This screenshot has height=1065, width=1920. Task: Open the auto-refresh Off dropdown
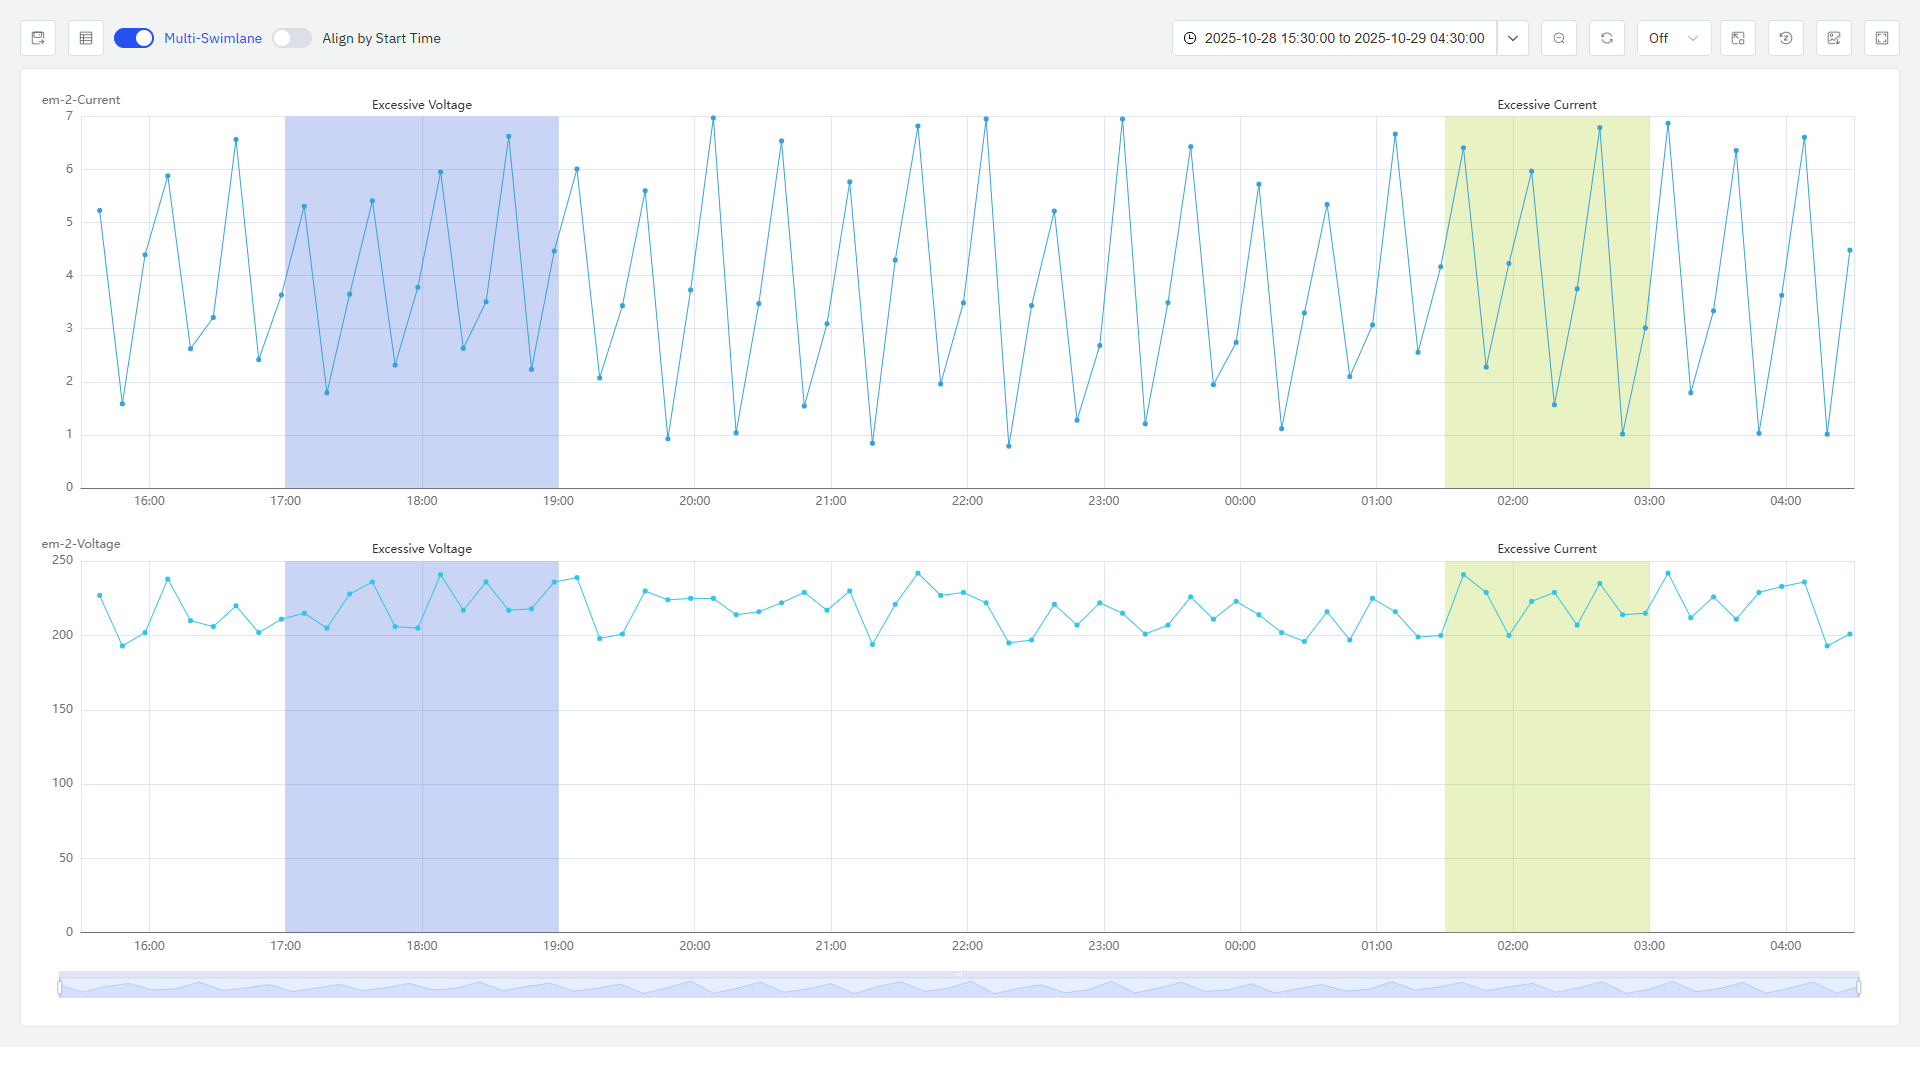[x=1674, y=38]
